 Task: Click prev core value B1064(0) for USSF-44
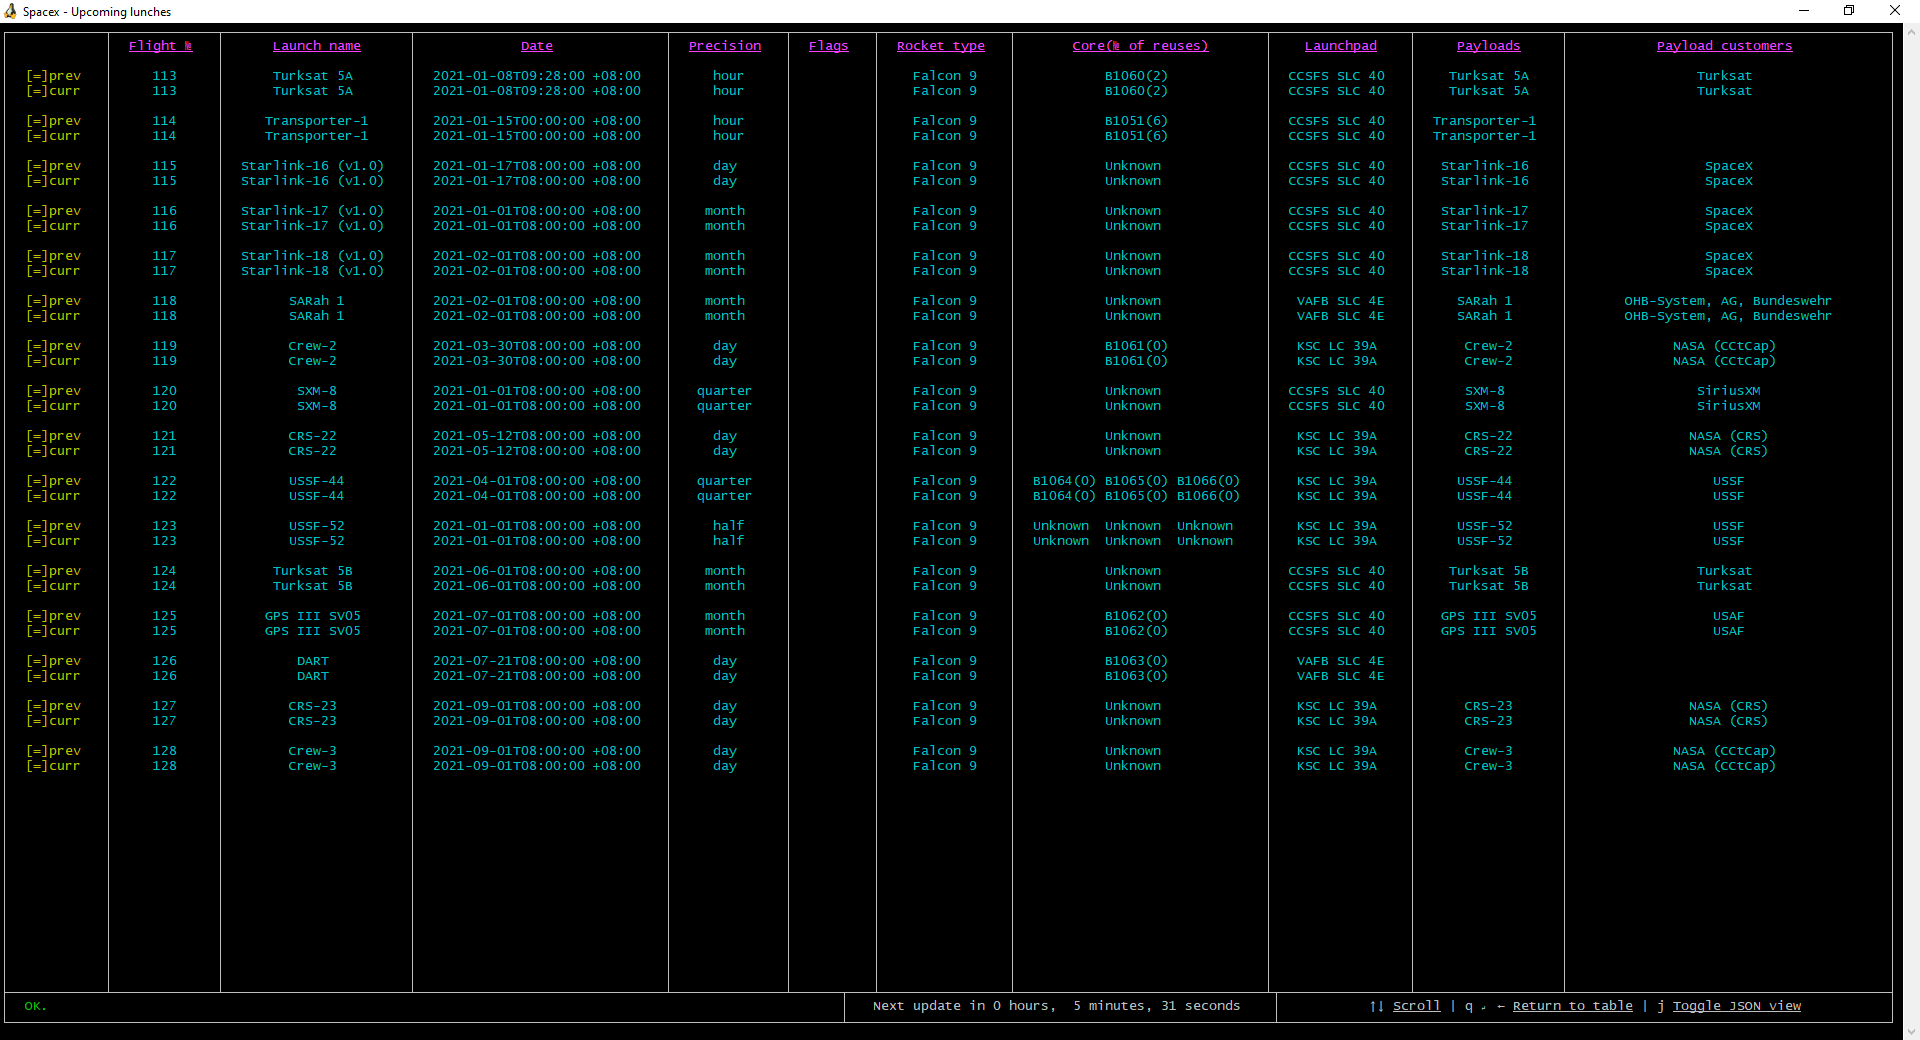coord(1065,481)
